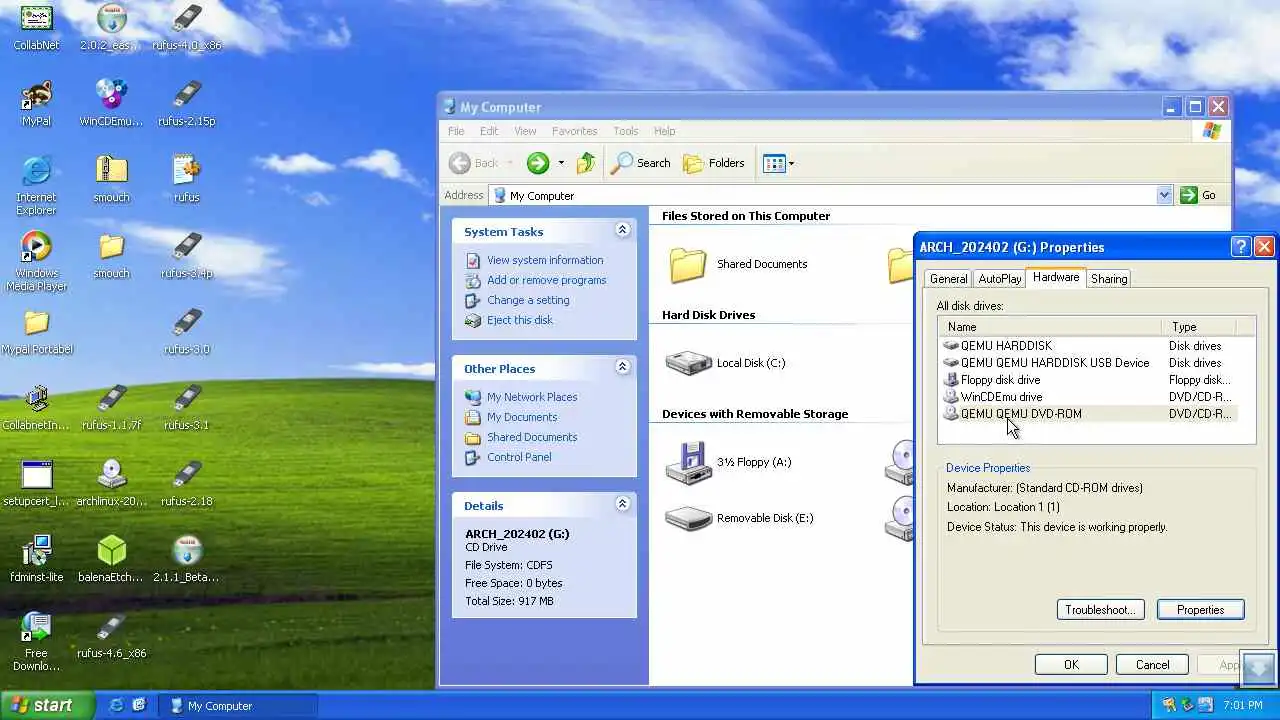Select the balenaEtcher desktop icon

[111, 559]
